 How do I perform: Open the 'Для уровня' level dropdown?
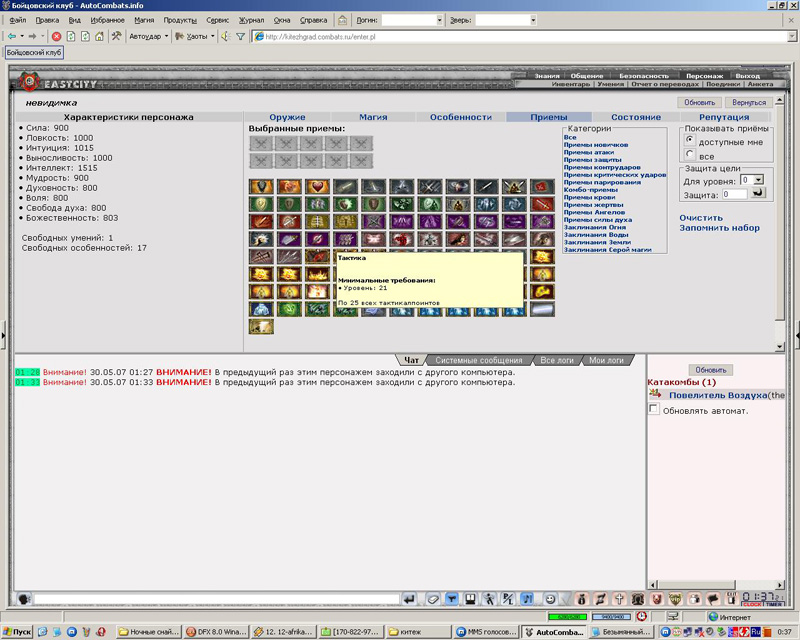click(x=753, y=180)
